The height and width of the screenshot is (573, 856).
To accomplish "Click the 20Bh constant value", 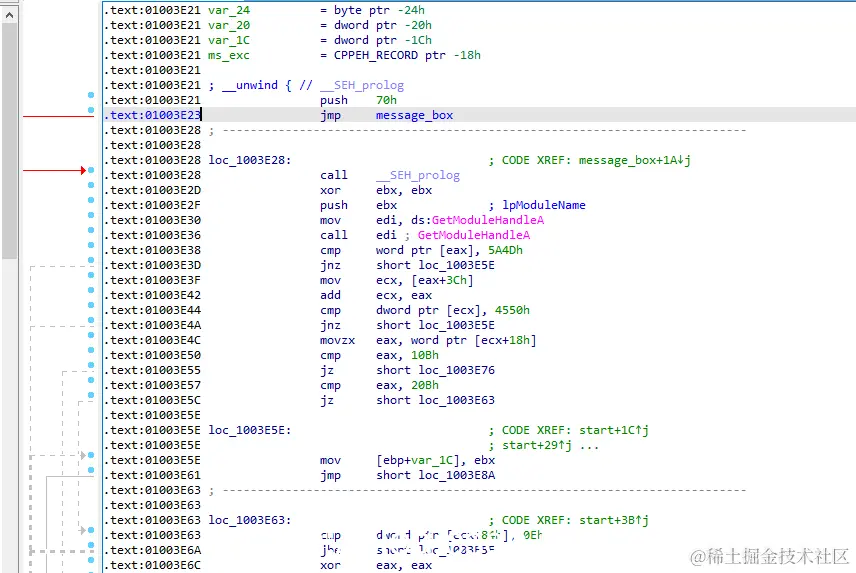I will [425, 385].
